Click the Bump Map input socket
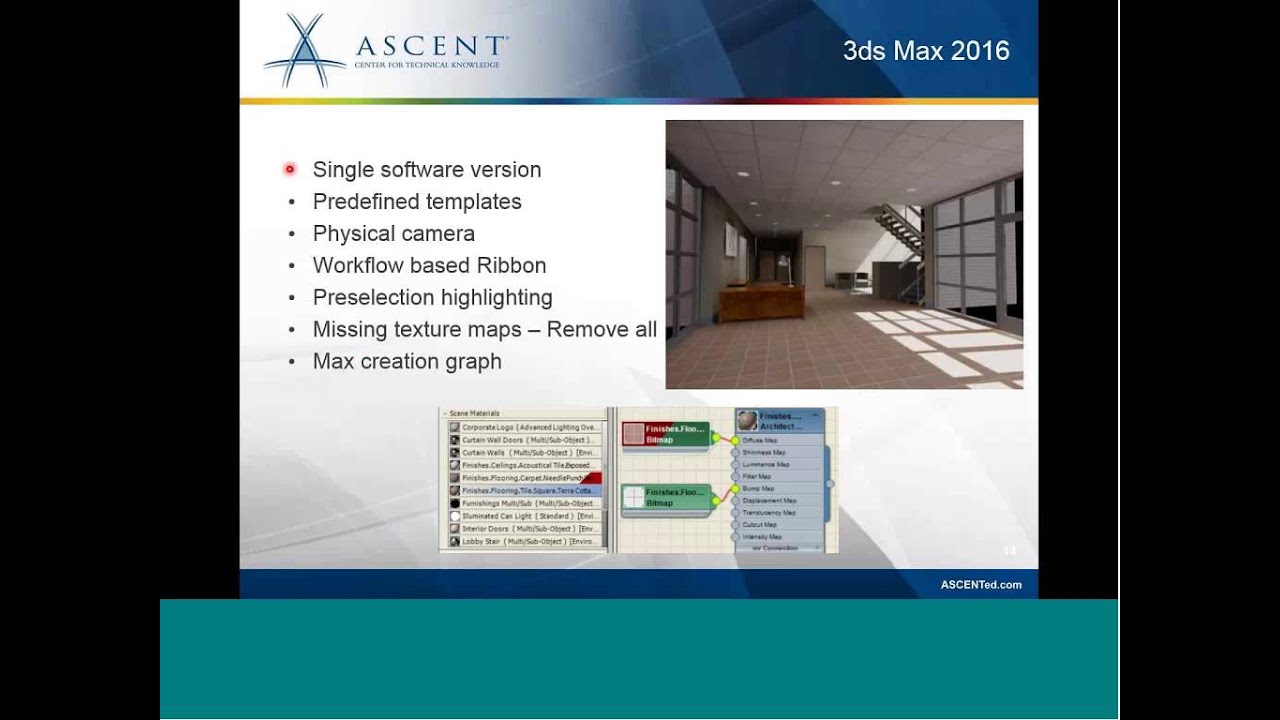This screenshot has height=720, width=1280. click(x=735, y=488)
